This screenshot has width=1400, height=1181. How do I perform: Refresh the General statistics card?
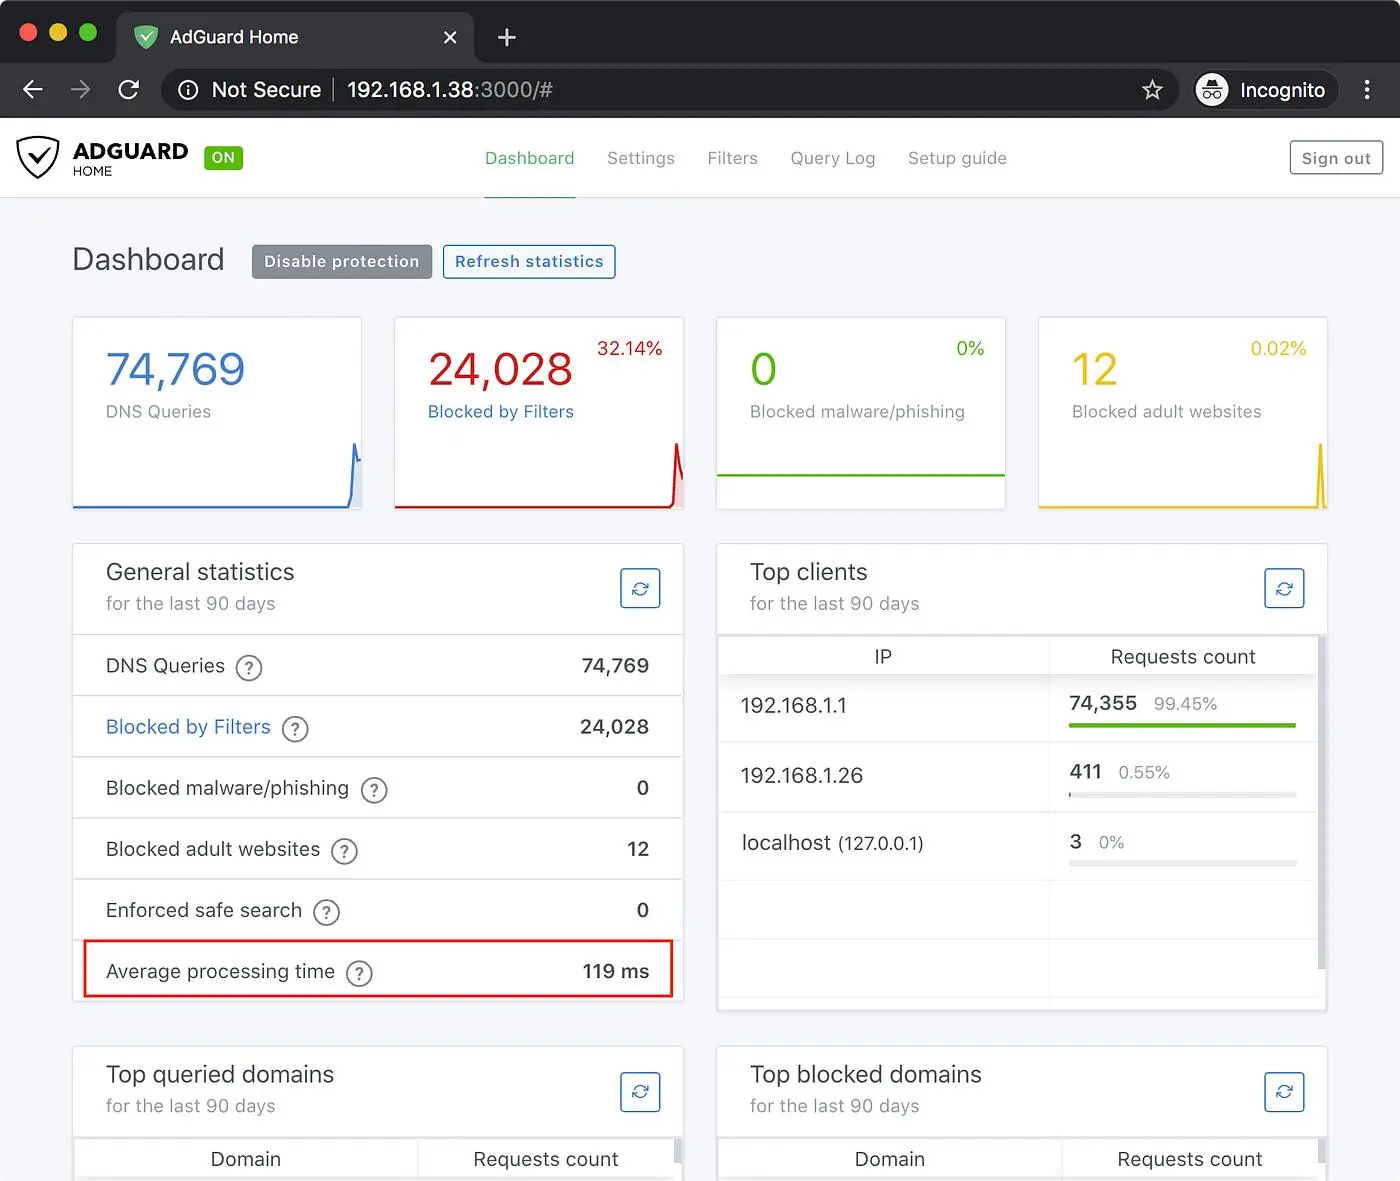640,589
